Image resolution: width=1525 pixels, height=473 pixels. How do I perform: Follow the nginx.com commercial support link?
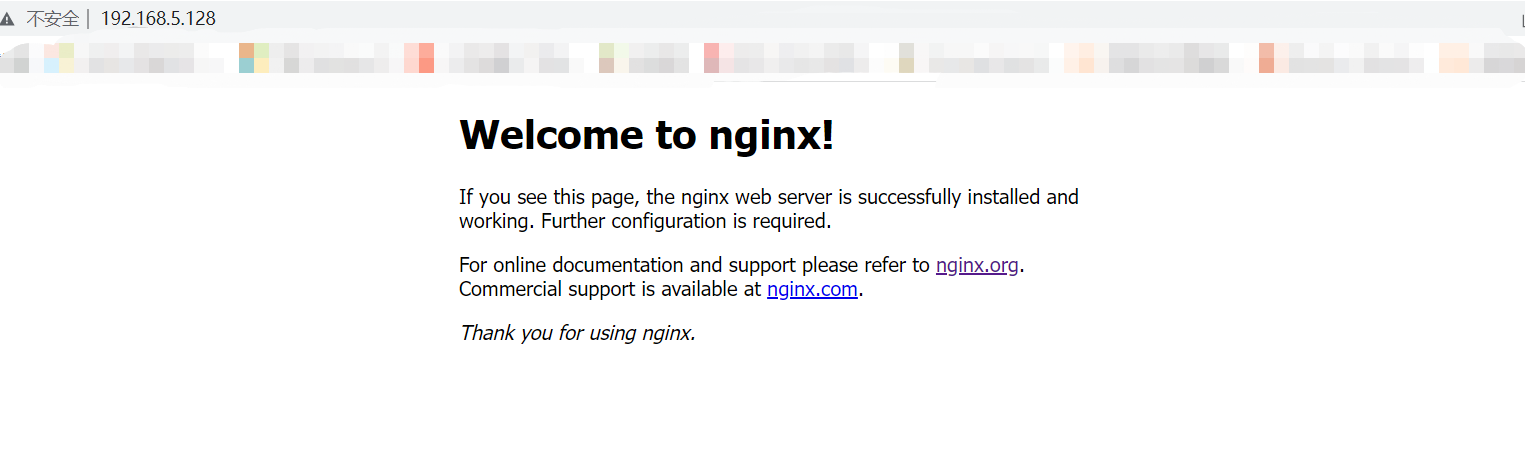click(x=812, y=290)
